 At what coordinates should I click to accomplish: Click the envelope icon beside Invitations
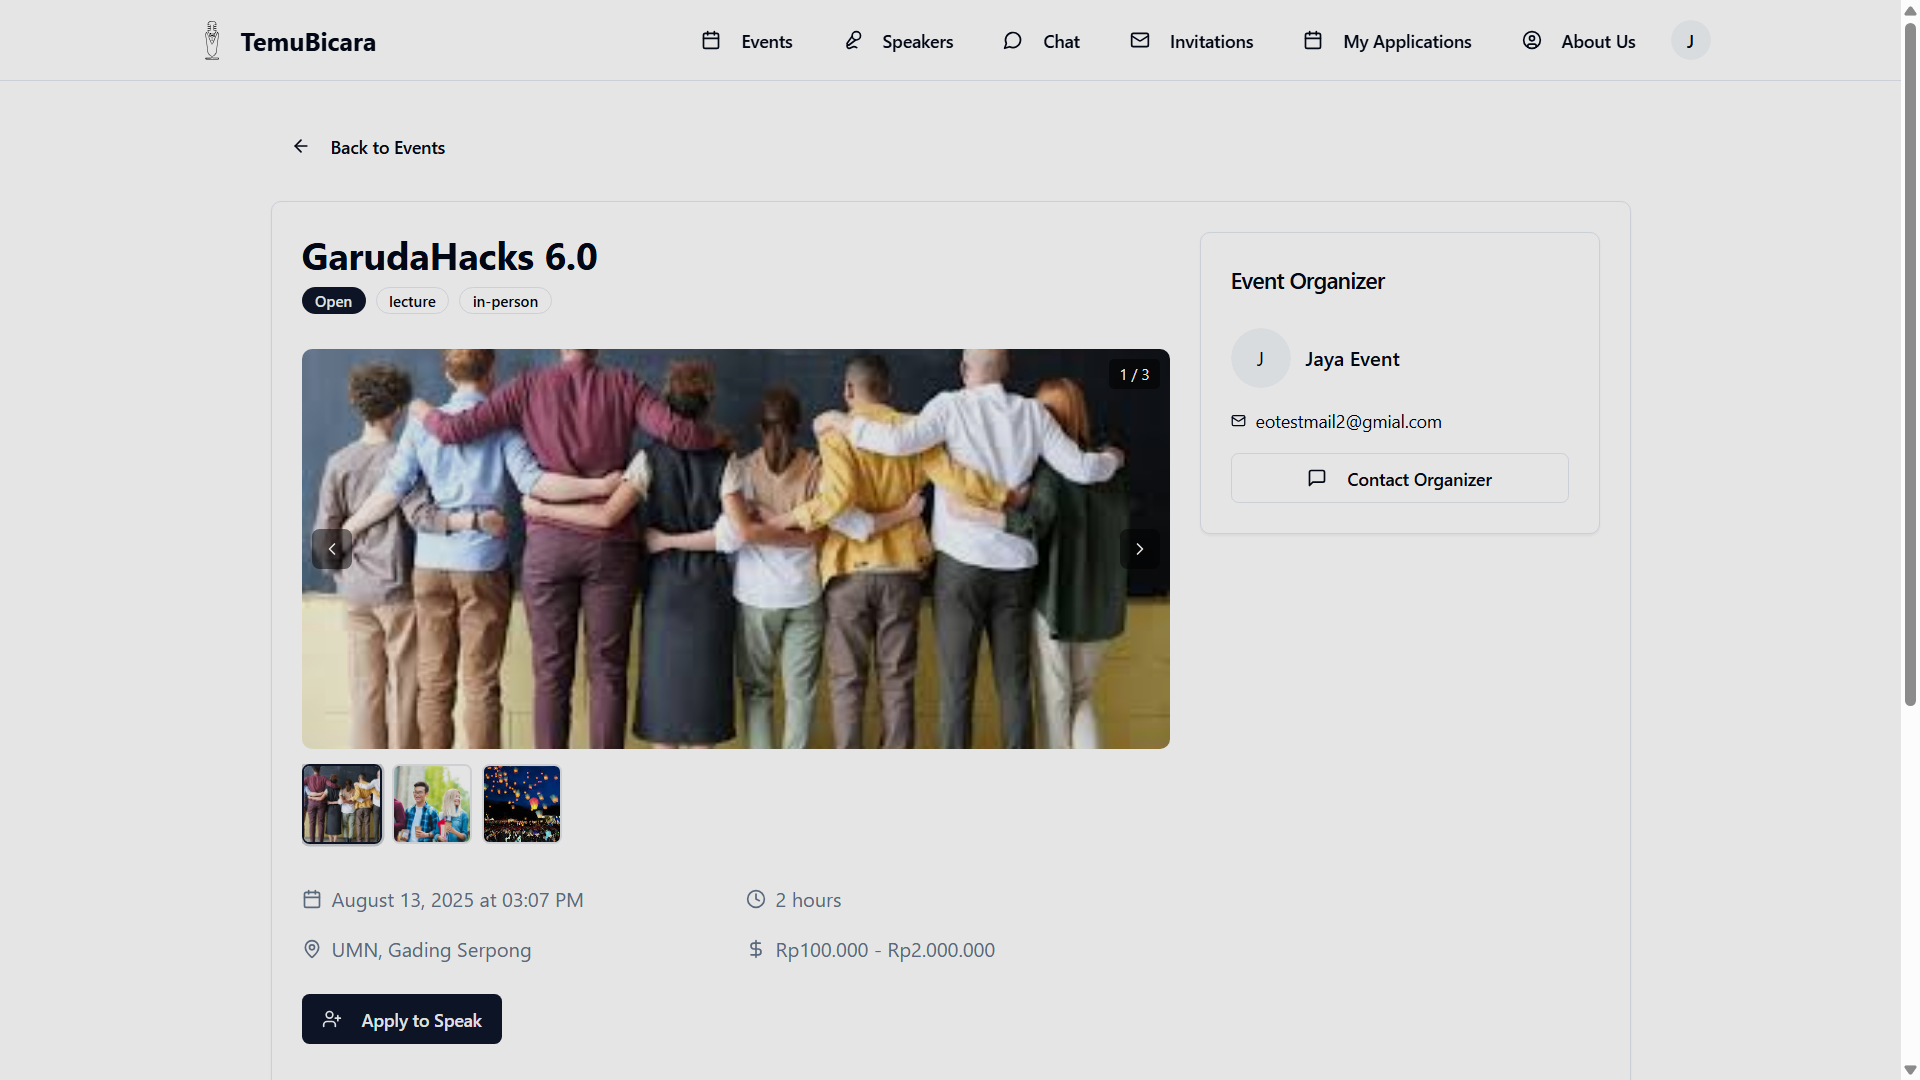pyautogui.click(x=1140, y=41)
